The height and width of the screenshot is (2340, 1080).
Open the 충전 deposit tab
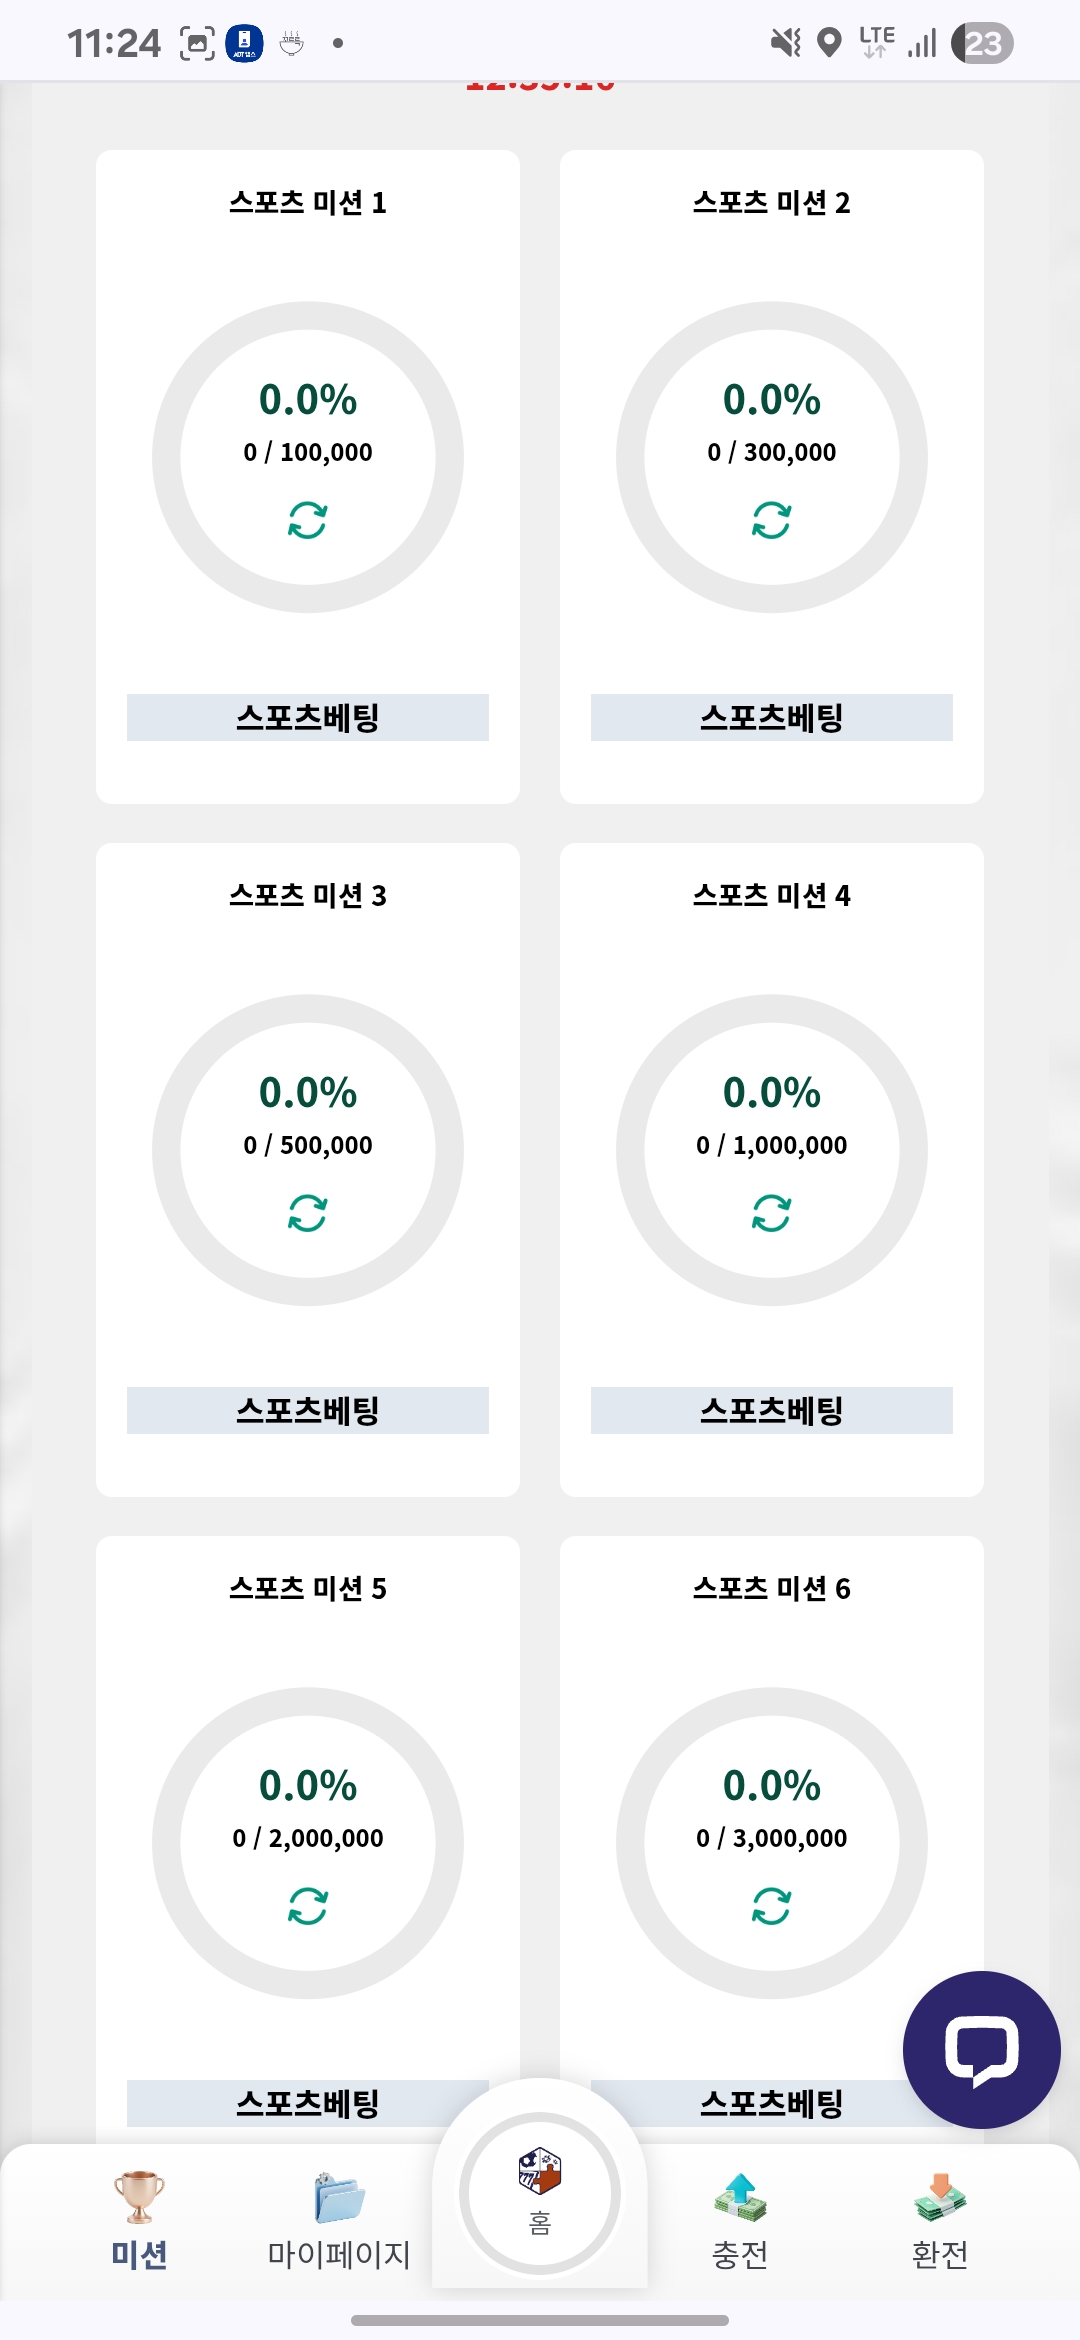pyautogui.click(x=740, y=2218)
